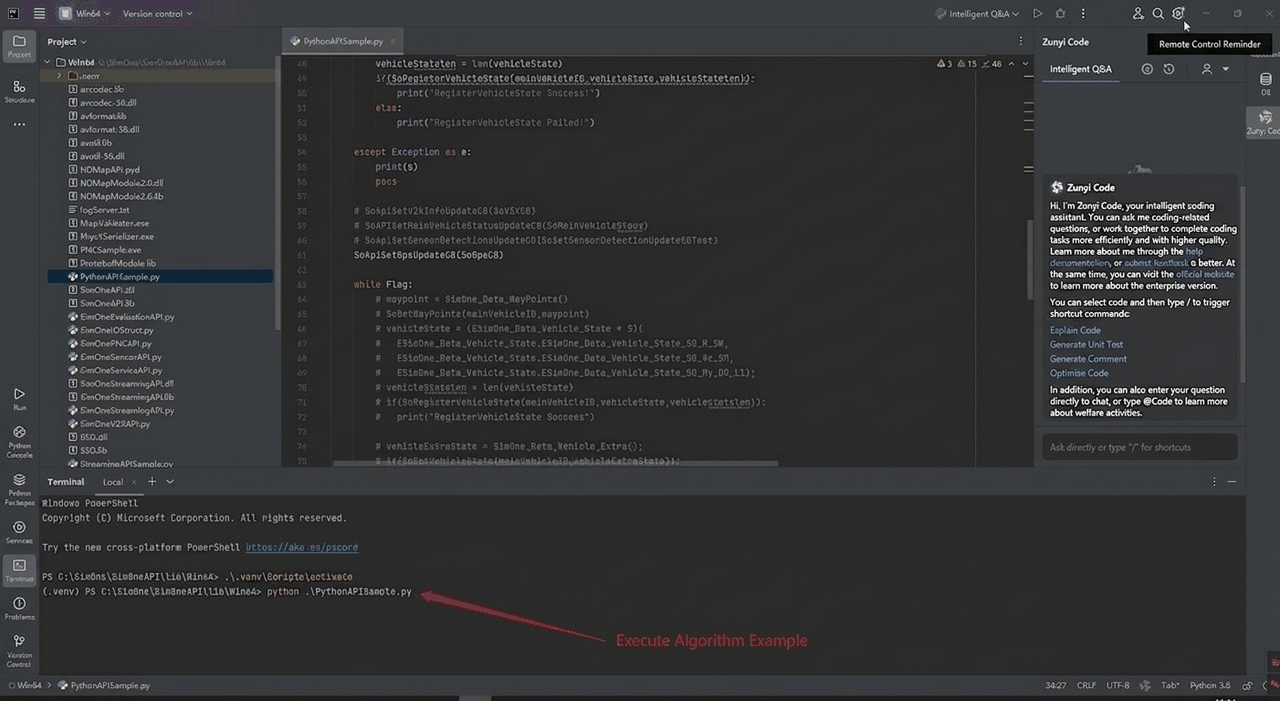Open Code With Me collaboration icon

click(x=1137, y=14)
